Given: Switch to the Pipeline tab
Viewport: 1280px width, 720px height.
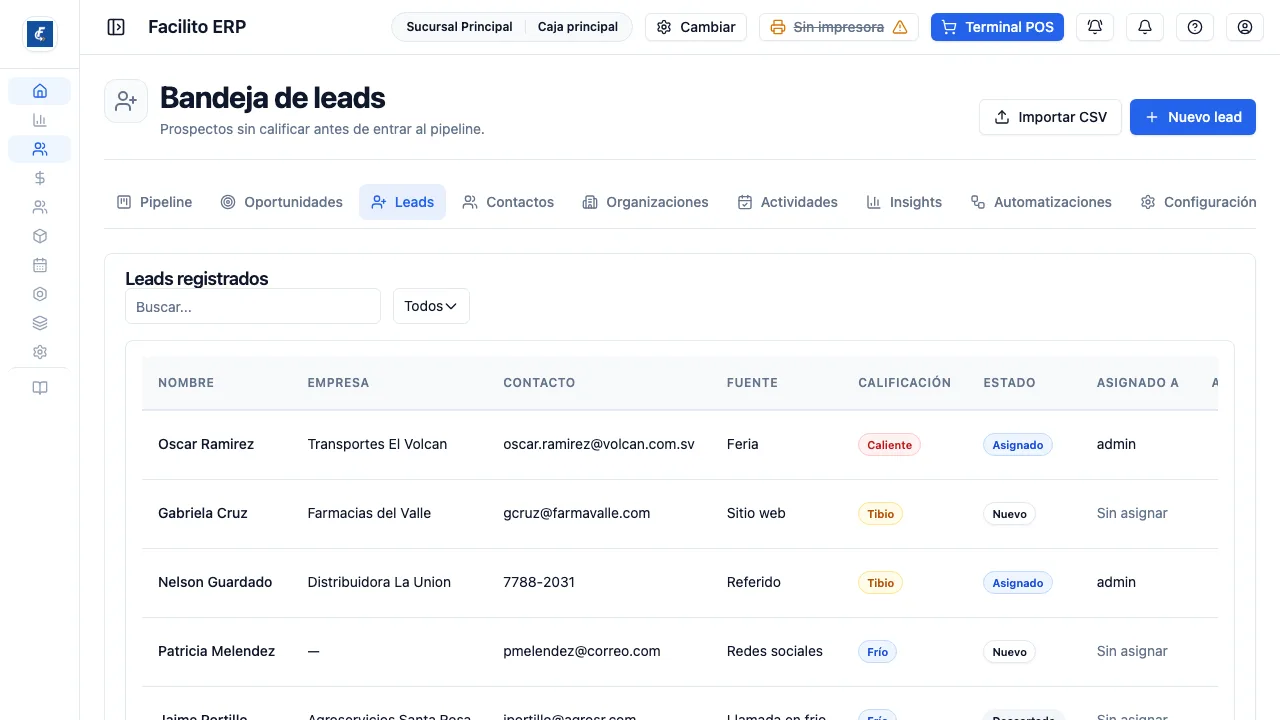Looking at the screenshot, I should click(x=155, y=202).
